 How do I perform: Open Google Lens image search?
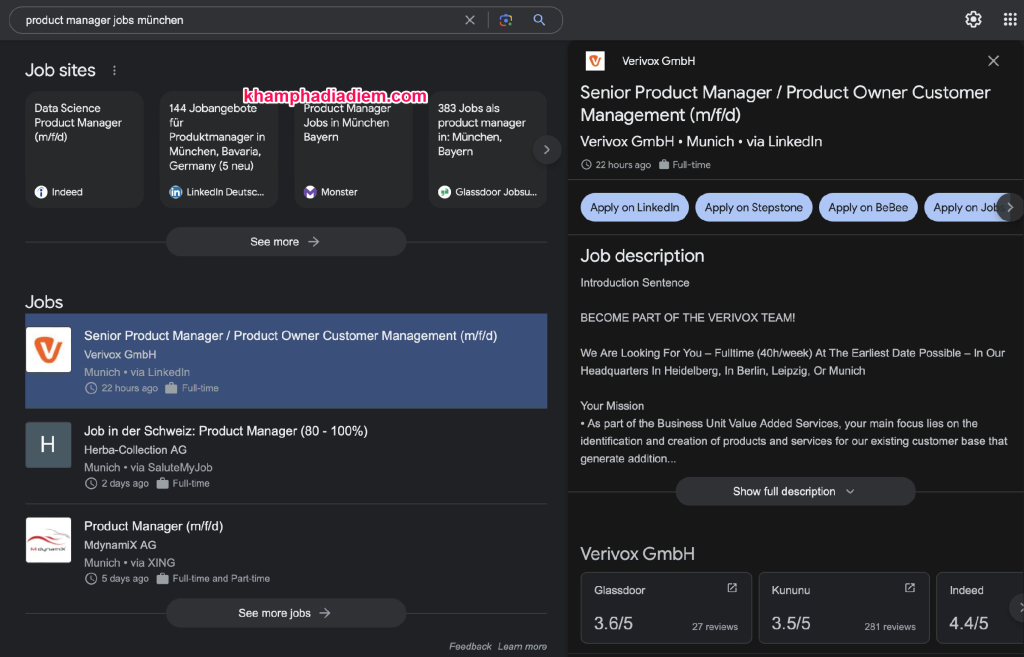(x=506, y=20)
